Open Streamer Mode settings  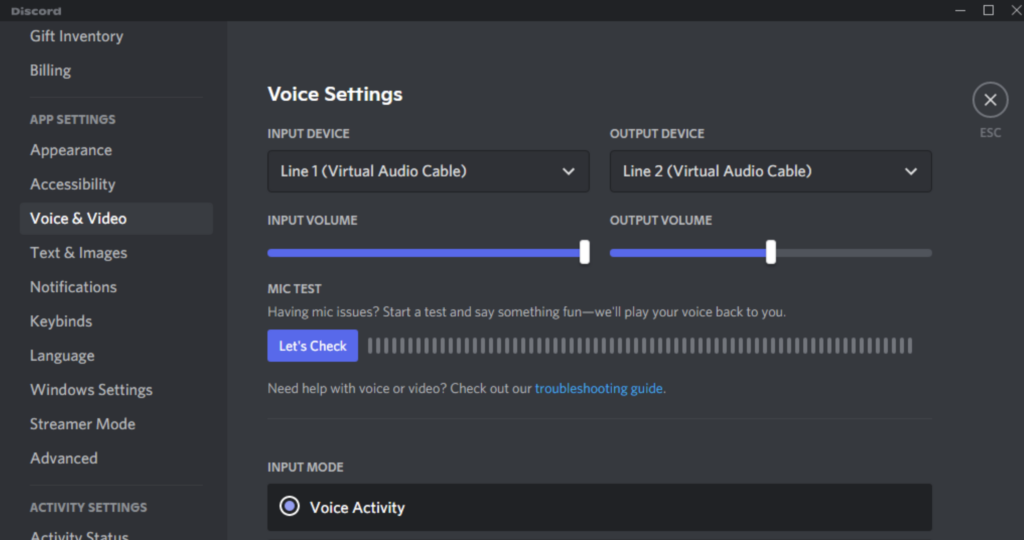point(82,424)
